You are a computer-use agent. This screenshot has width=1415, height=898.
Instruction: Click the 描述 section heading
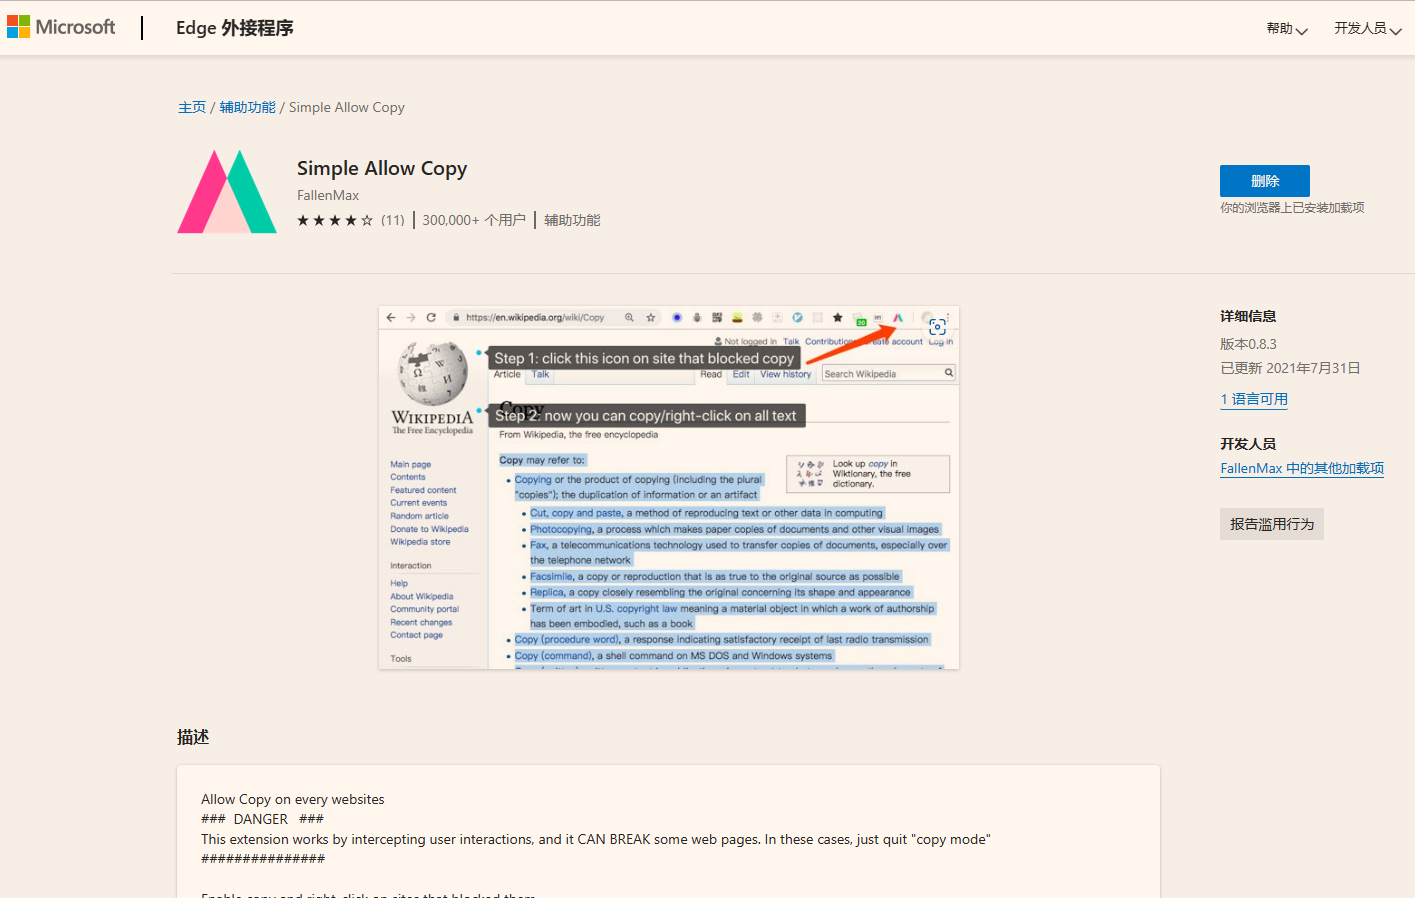coord(193,737)
